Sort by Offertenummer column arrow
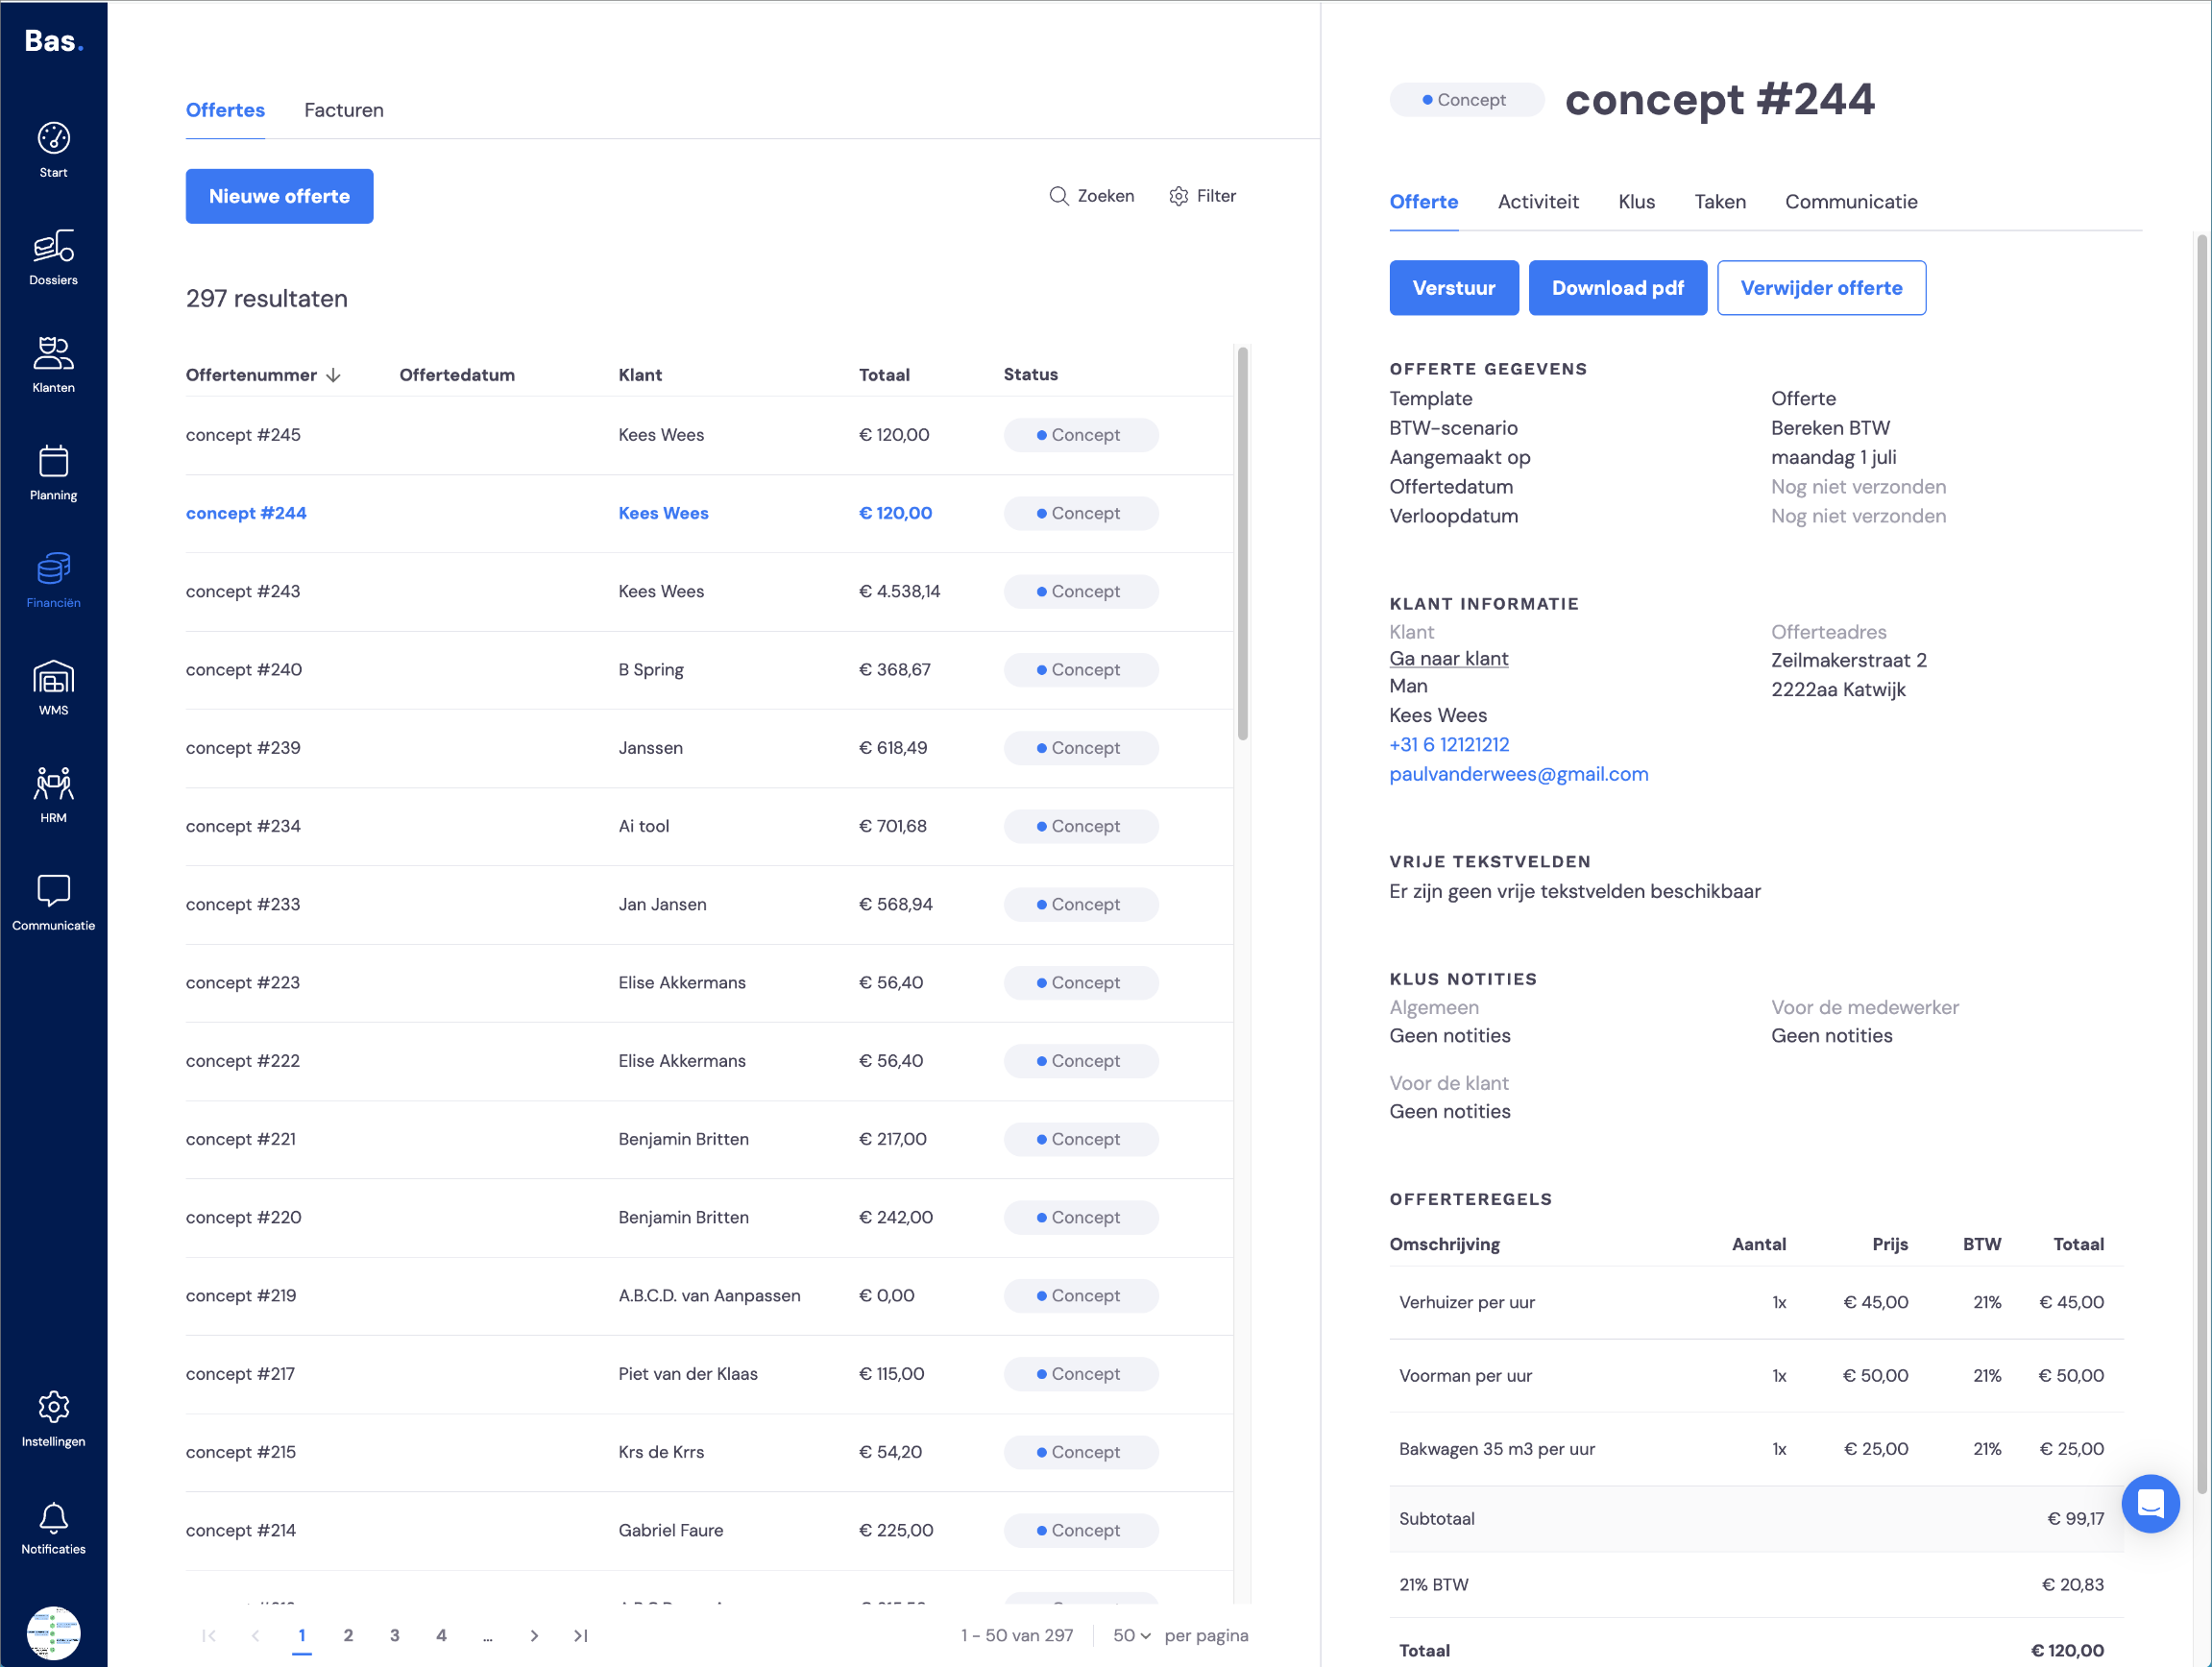 pyautogui.click(x=334, y=375)
